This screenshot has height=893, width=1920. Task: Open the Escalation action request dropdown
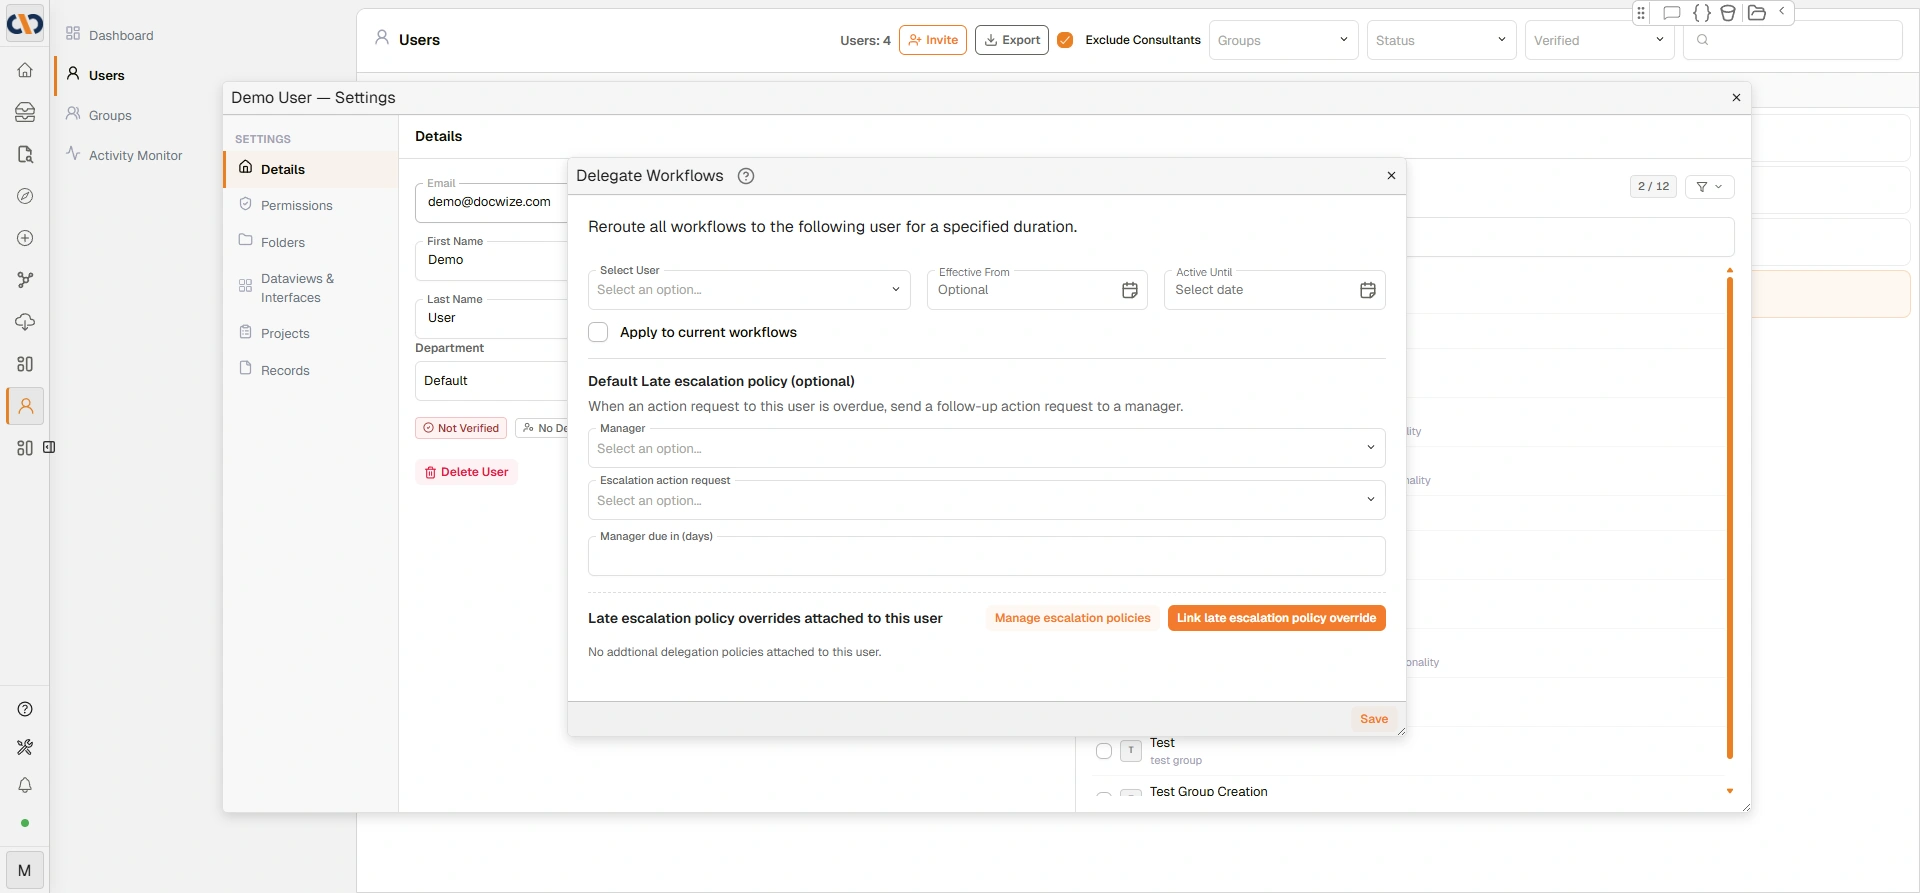[x=986, y=500]
